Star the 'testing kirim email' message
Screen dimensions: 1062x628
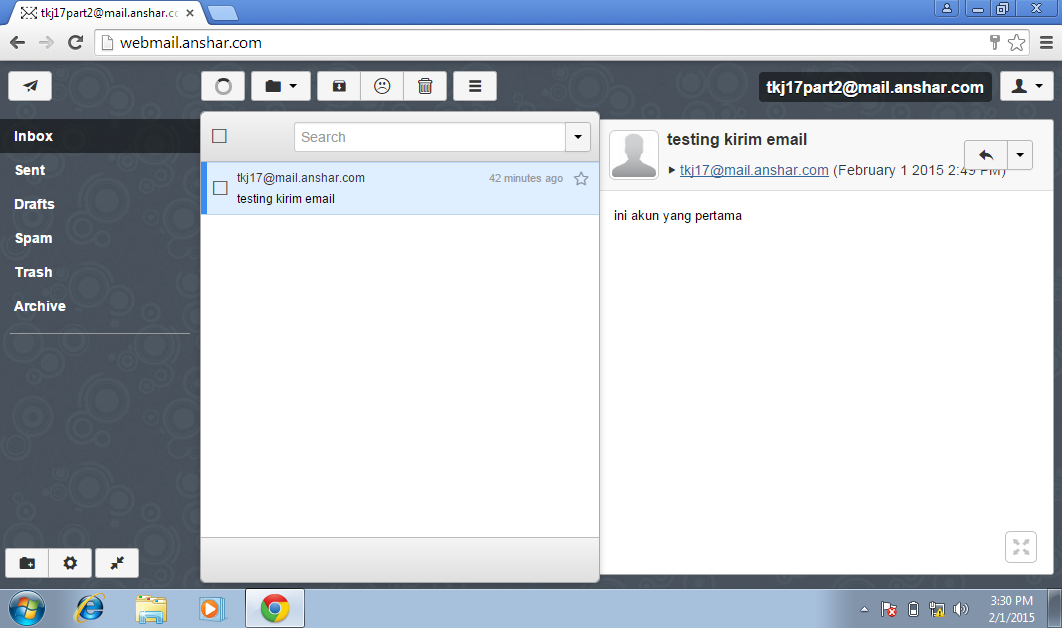(581, 179)
